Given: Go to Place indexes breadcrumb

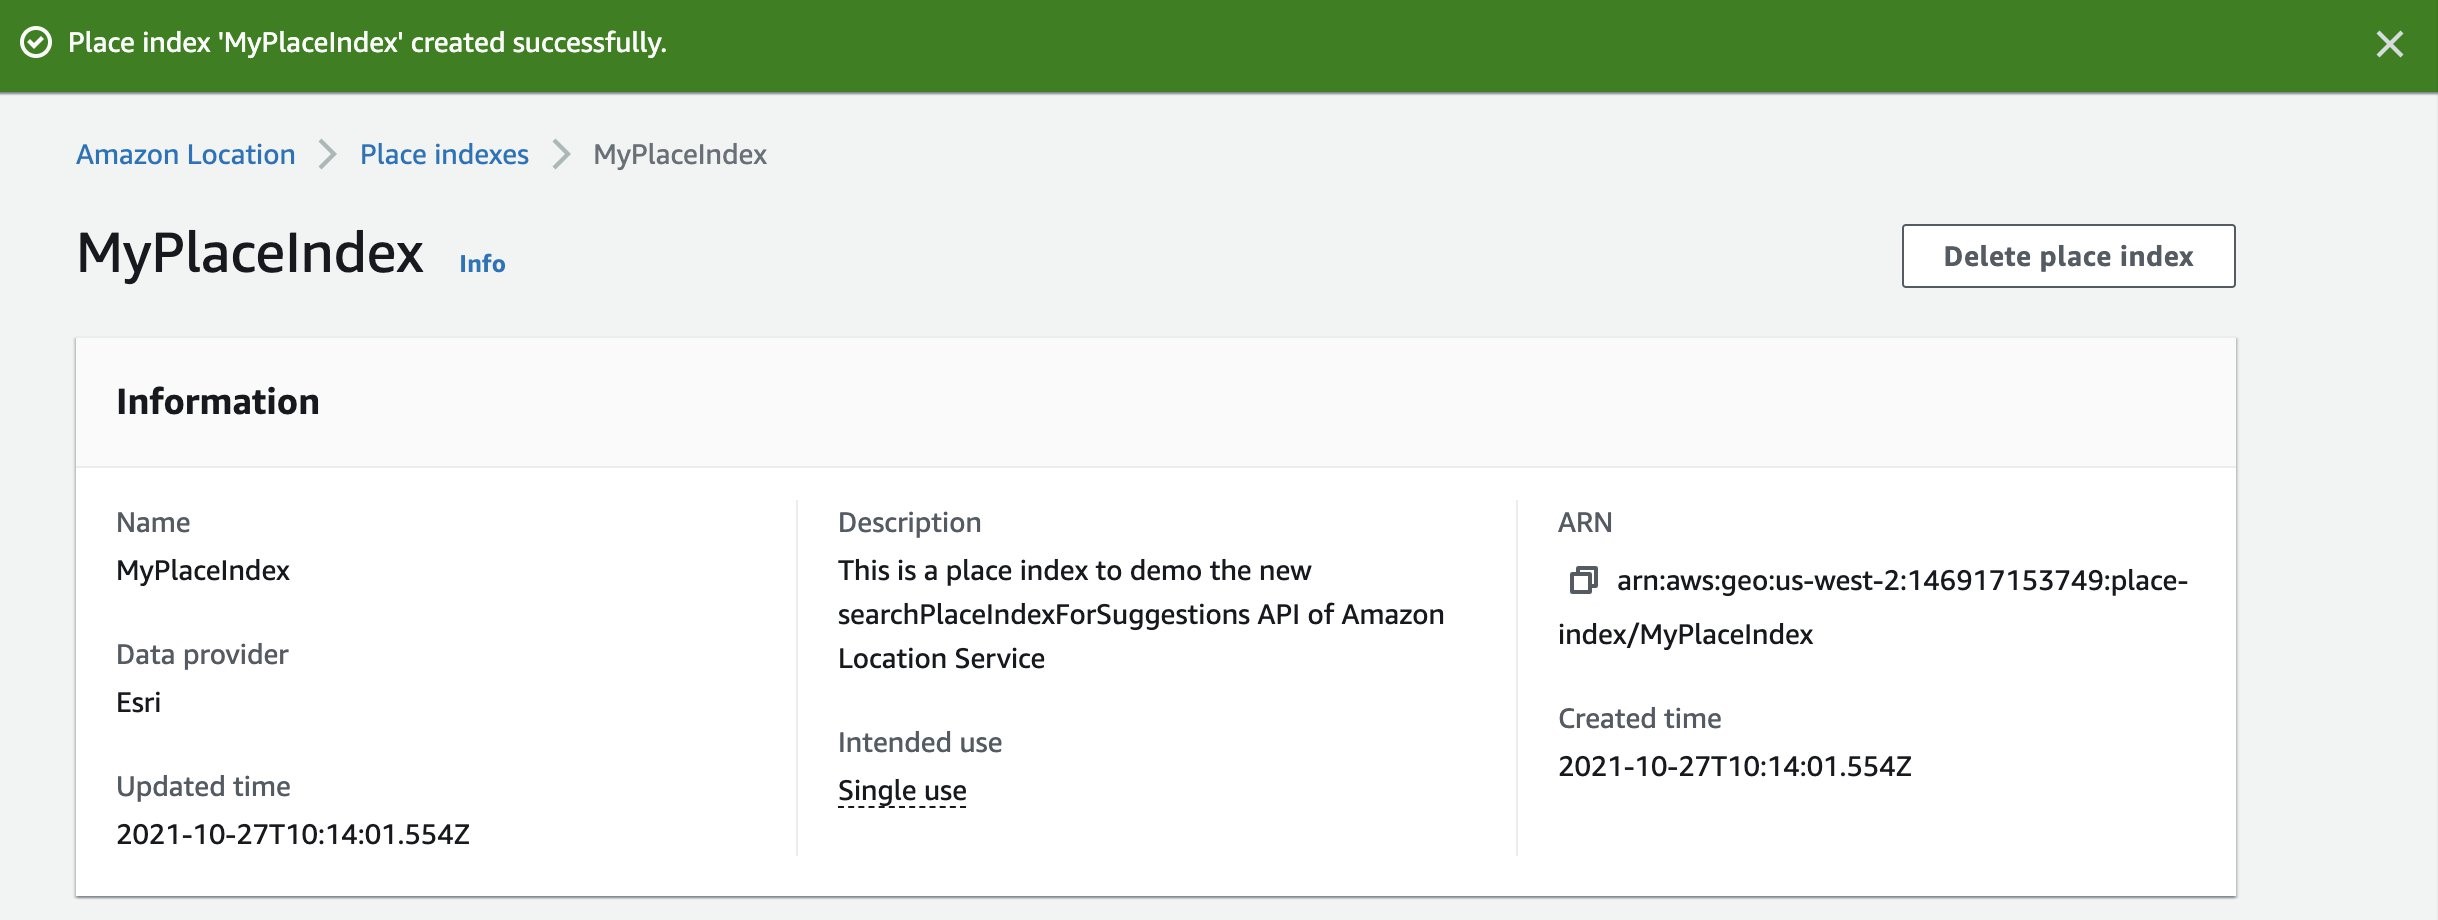Looking at the screenshot, I should 444,154.
